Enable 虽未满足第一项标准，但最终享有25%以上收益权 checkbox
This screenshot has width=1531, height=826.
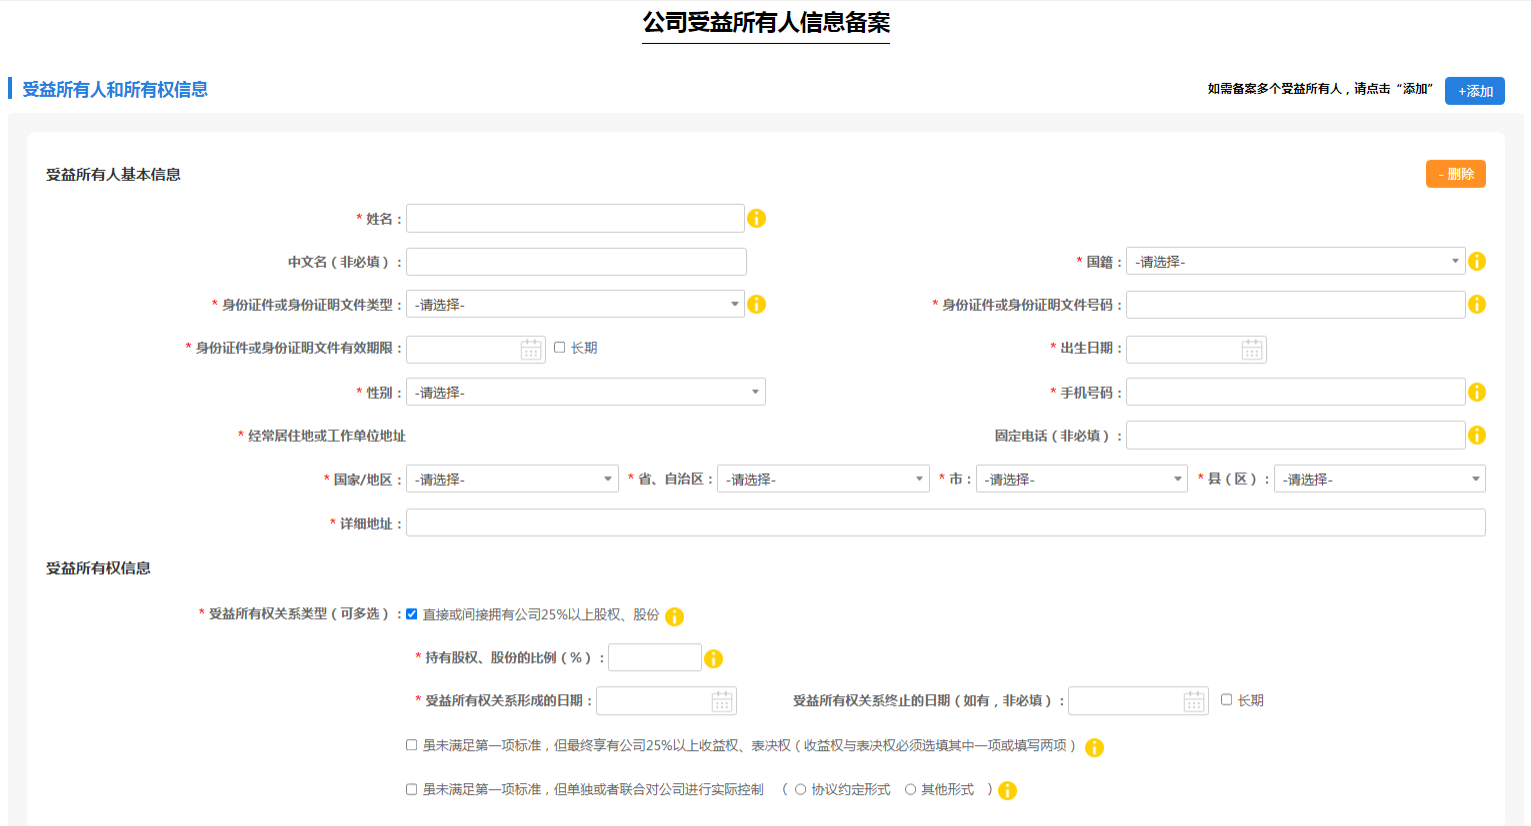point(411,746)
